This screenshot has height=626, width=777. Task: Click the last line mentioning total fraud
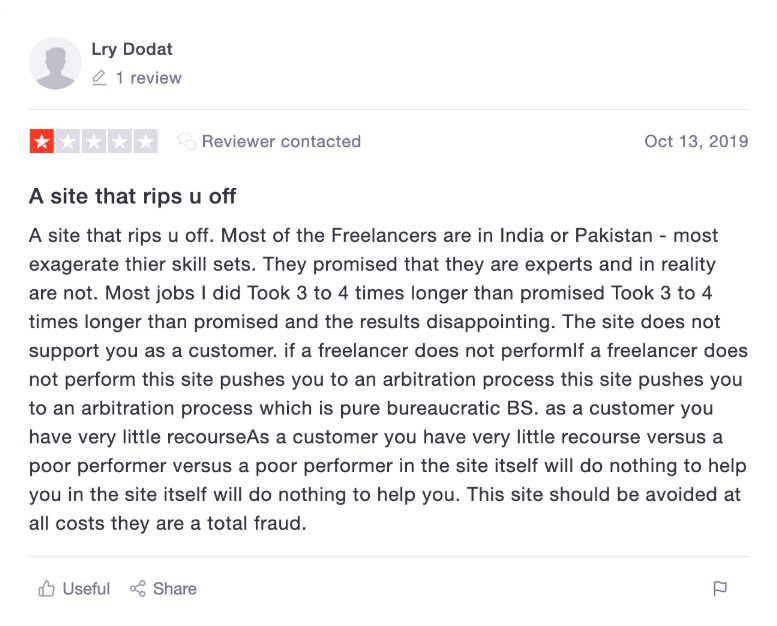(167, 523)
